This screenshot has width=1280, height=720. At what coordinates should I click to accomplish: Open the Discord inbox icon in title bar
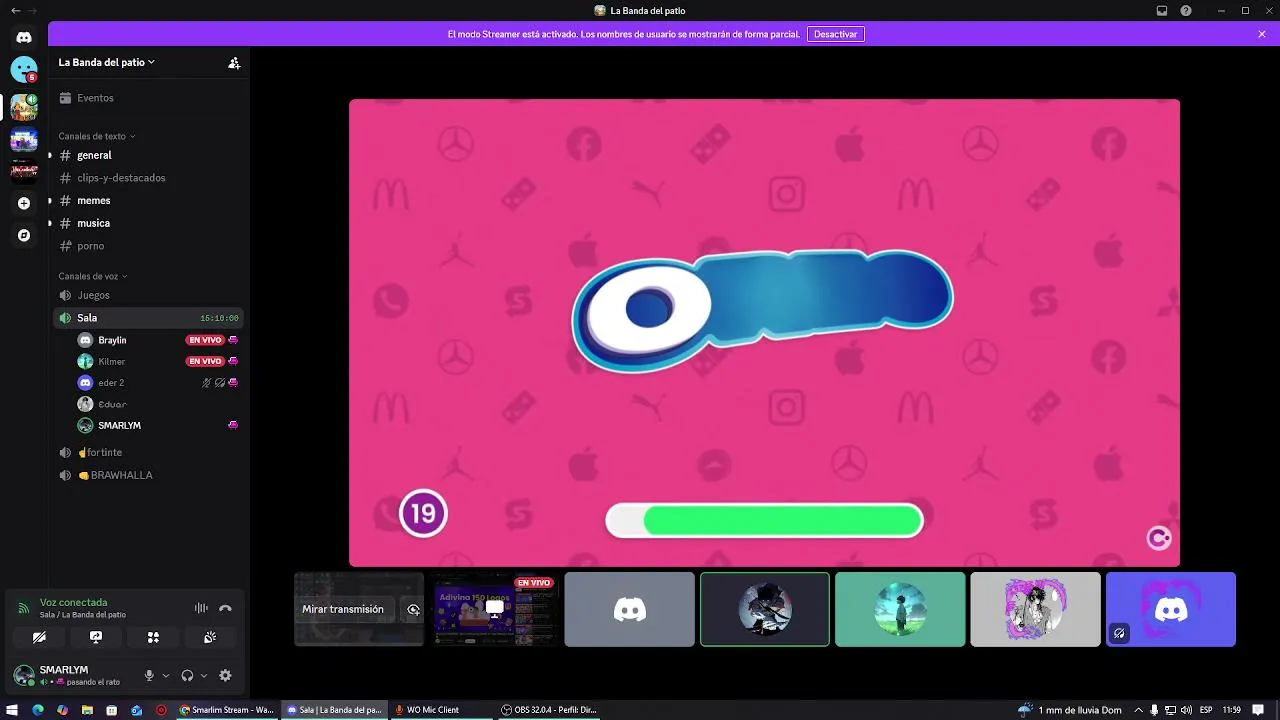pyautogui.click(x=1162, y=10)
